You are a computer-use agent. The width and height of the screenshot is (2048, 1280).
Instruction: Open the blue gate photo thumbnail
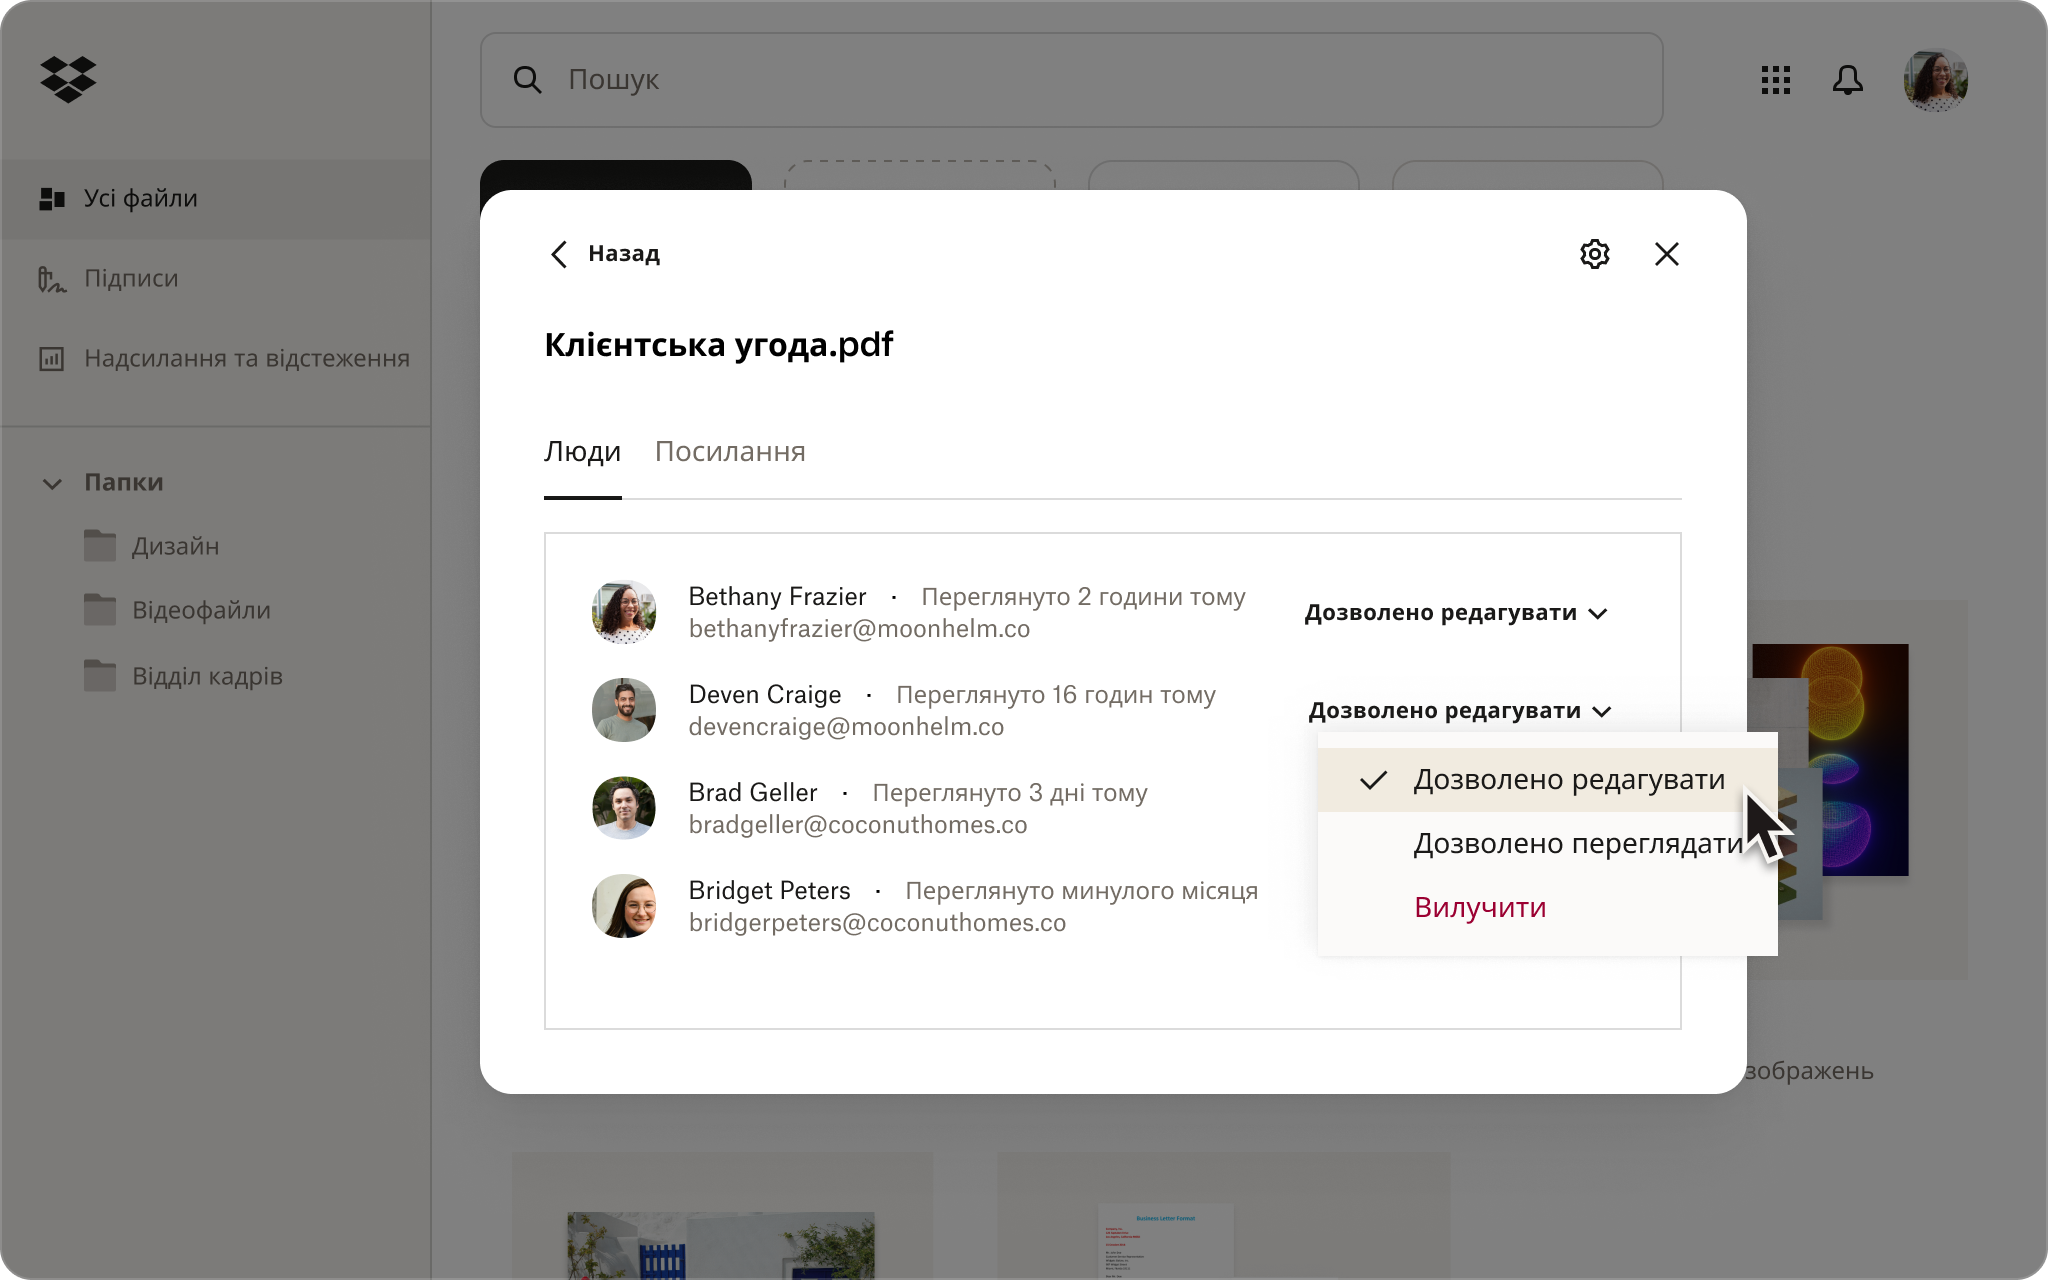[x=721, y=1246]
